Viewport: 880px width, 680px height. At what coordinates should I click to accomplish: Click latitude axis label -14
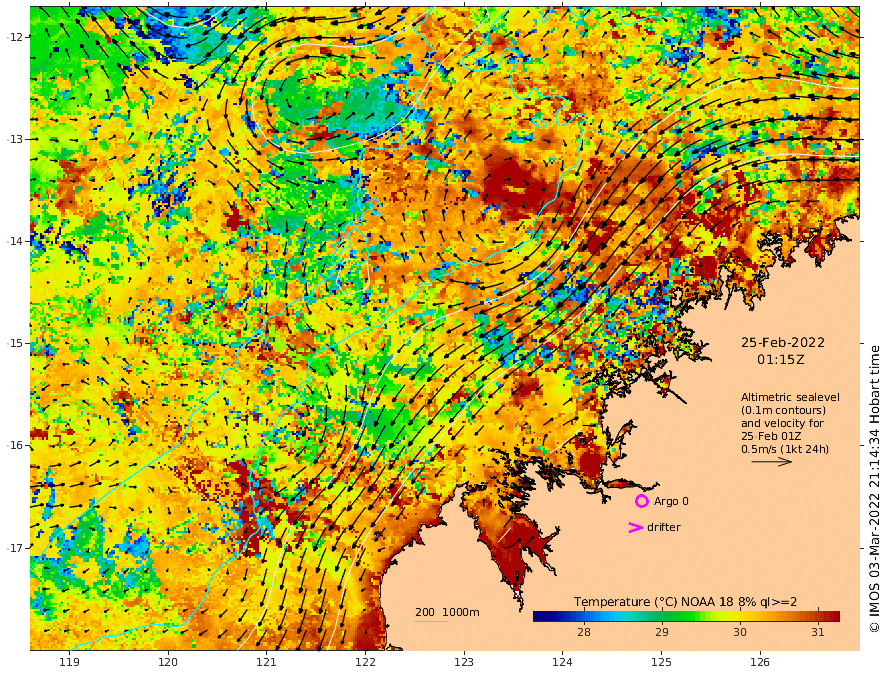coord(15,241)
